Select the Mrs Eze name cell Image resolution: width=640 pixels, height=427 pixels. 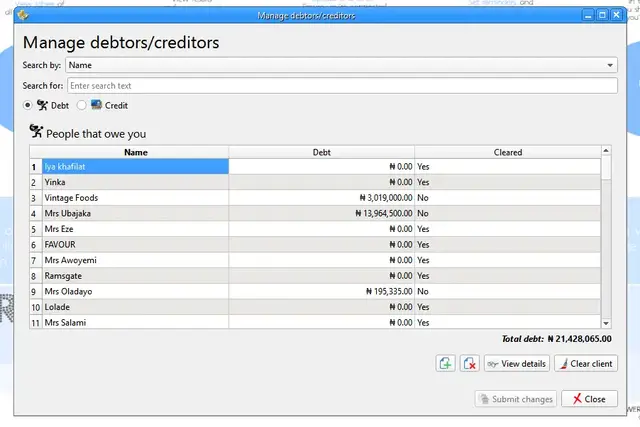(x=136, y=229)
